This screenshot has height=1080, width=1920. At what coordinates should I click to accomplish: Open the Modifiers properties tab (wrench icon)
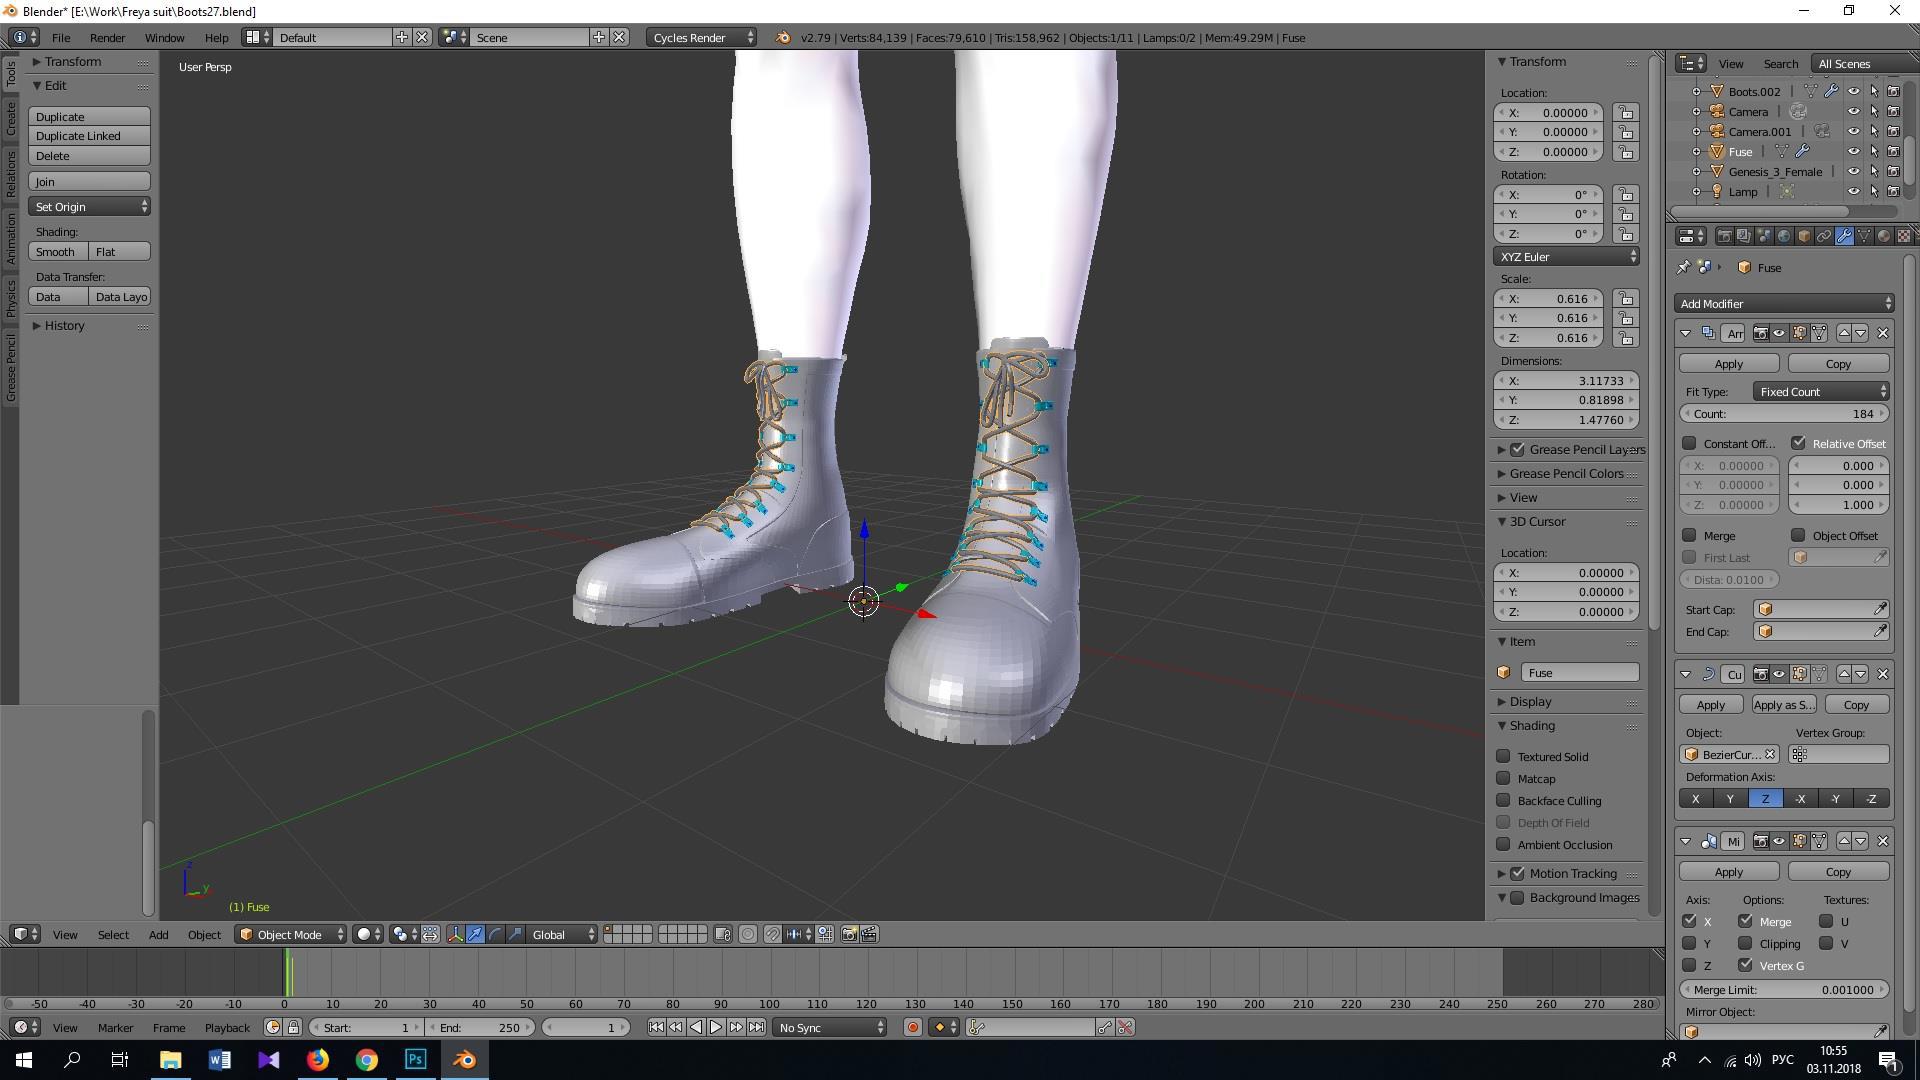(x=1844, y=236)
